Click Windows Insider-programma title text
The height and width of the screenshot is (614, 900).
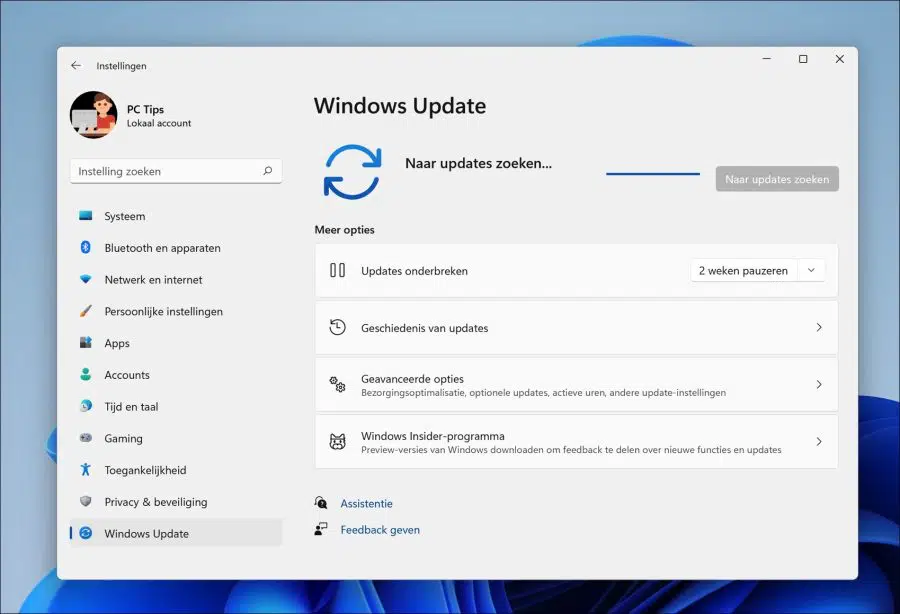[x=433, y=436]
